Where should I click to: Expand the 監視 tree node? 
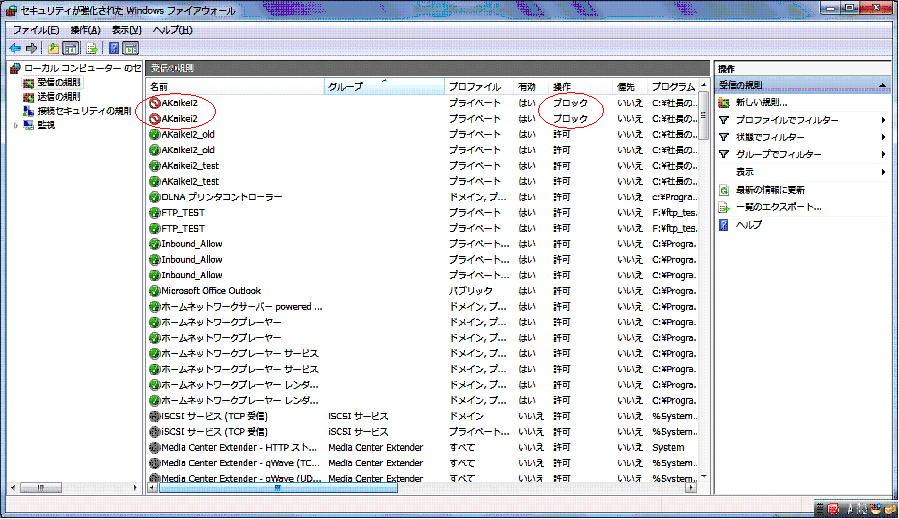click(x=14, y=125)
